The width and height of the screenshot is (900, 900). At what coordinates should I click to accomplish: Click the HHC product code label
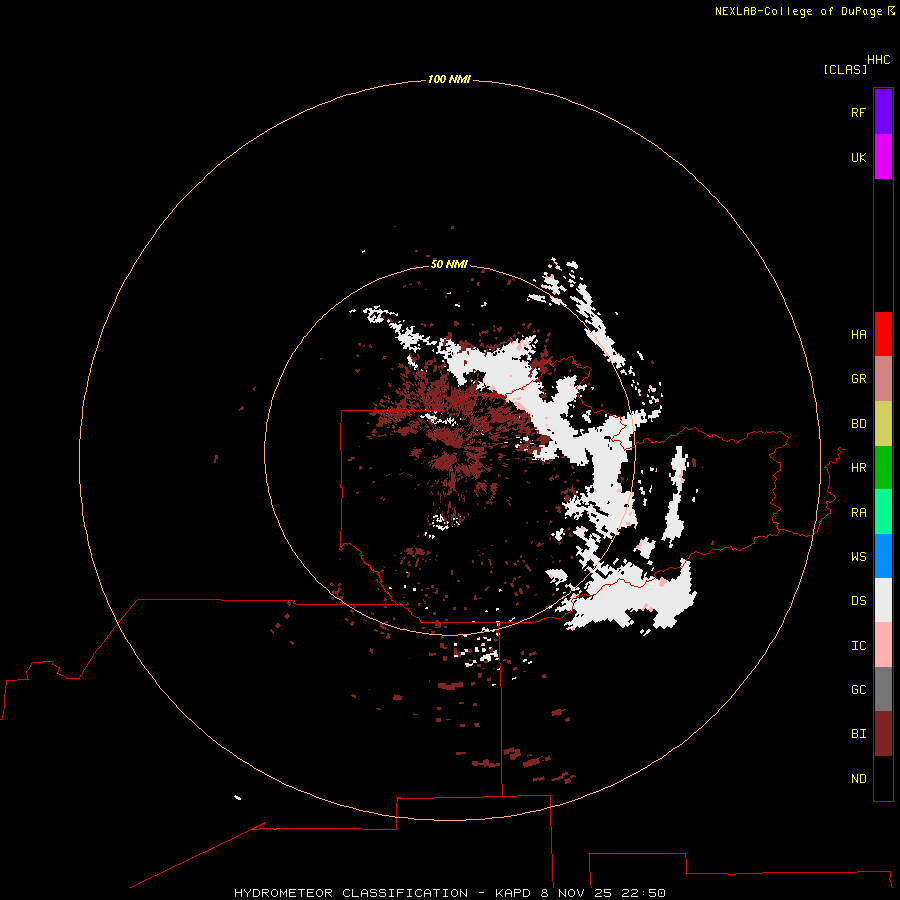point(879,60)
